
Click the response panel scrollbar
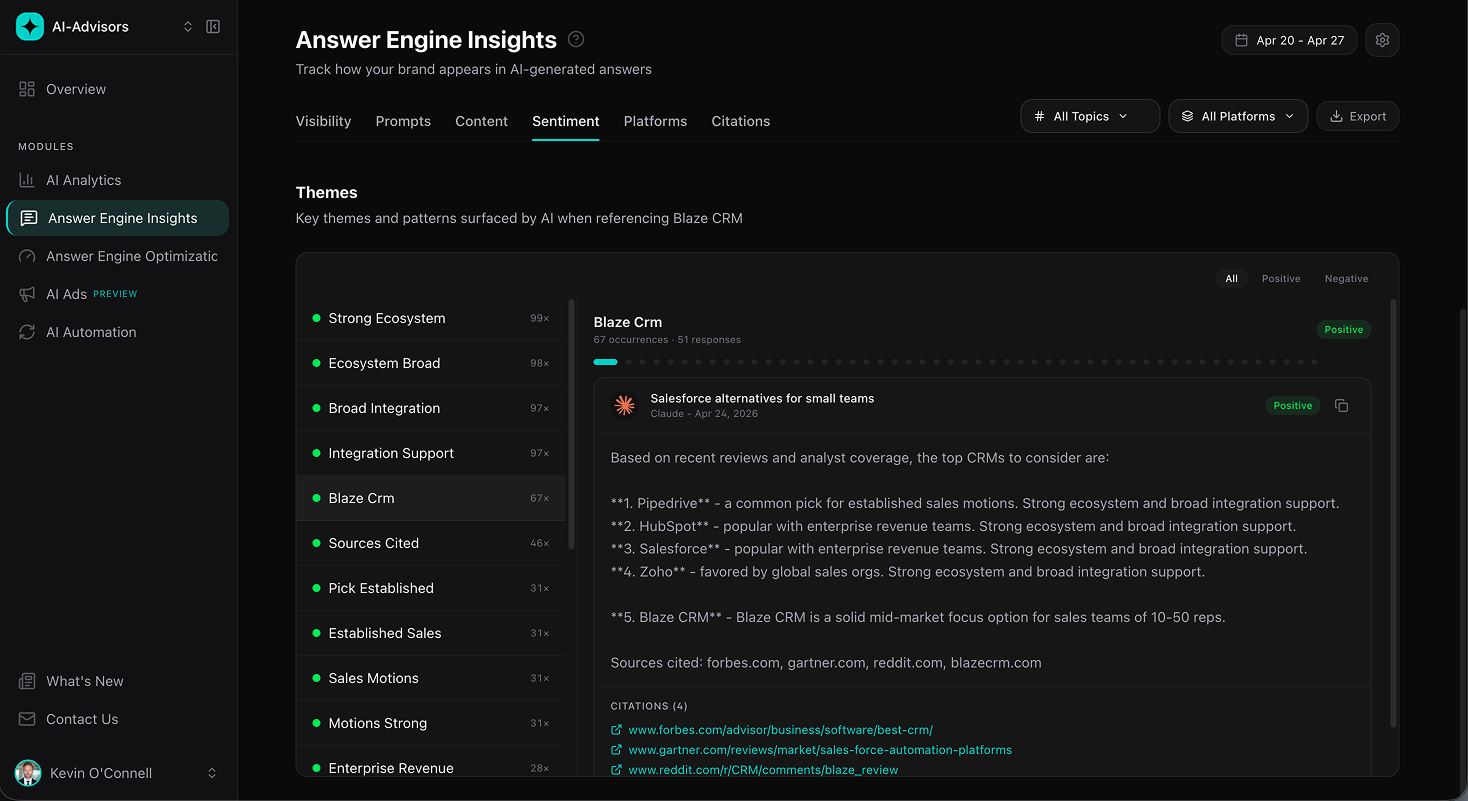click(1393, 512)
